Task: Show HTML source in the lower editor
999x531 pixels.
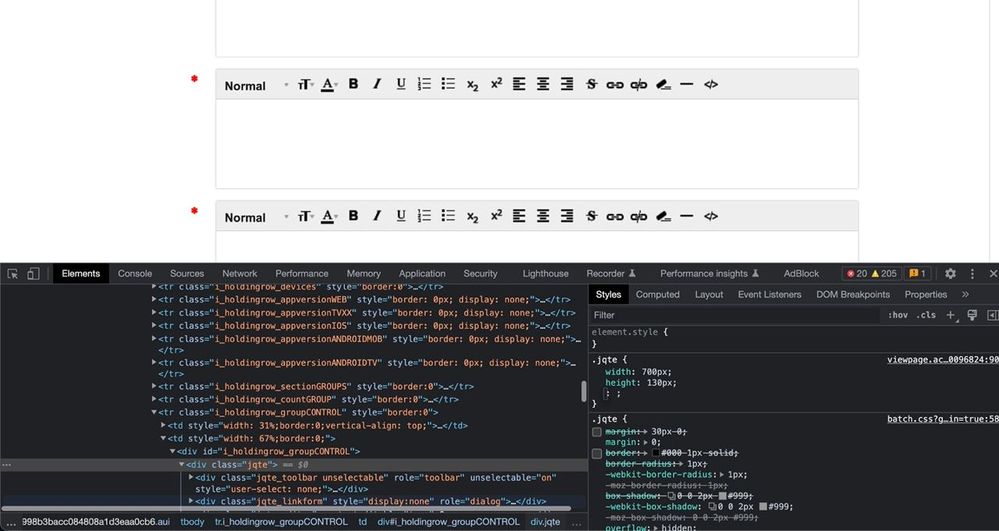Action: coord(711,216)
